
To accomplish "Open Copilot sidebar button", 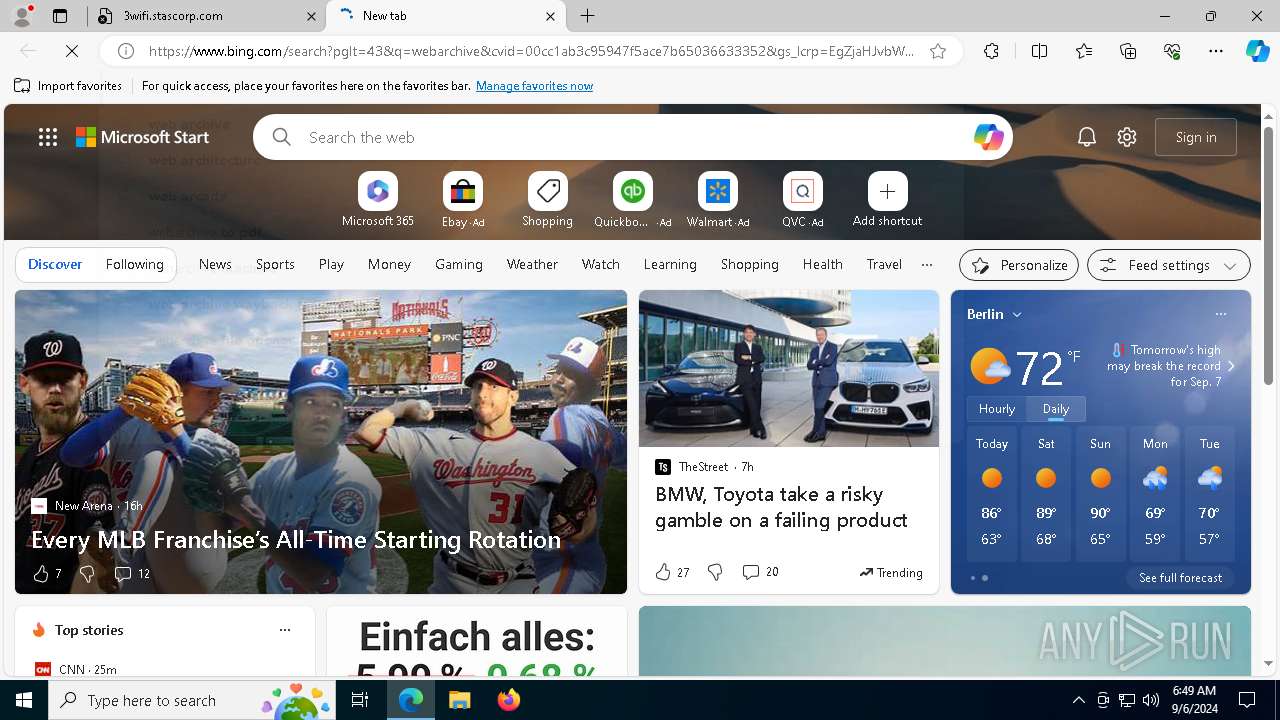I will [1258, 51].
